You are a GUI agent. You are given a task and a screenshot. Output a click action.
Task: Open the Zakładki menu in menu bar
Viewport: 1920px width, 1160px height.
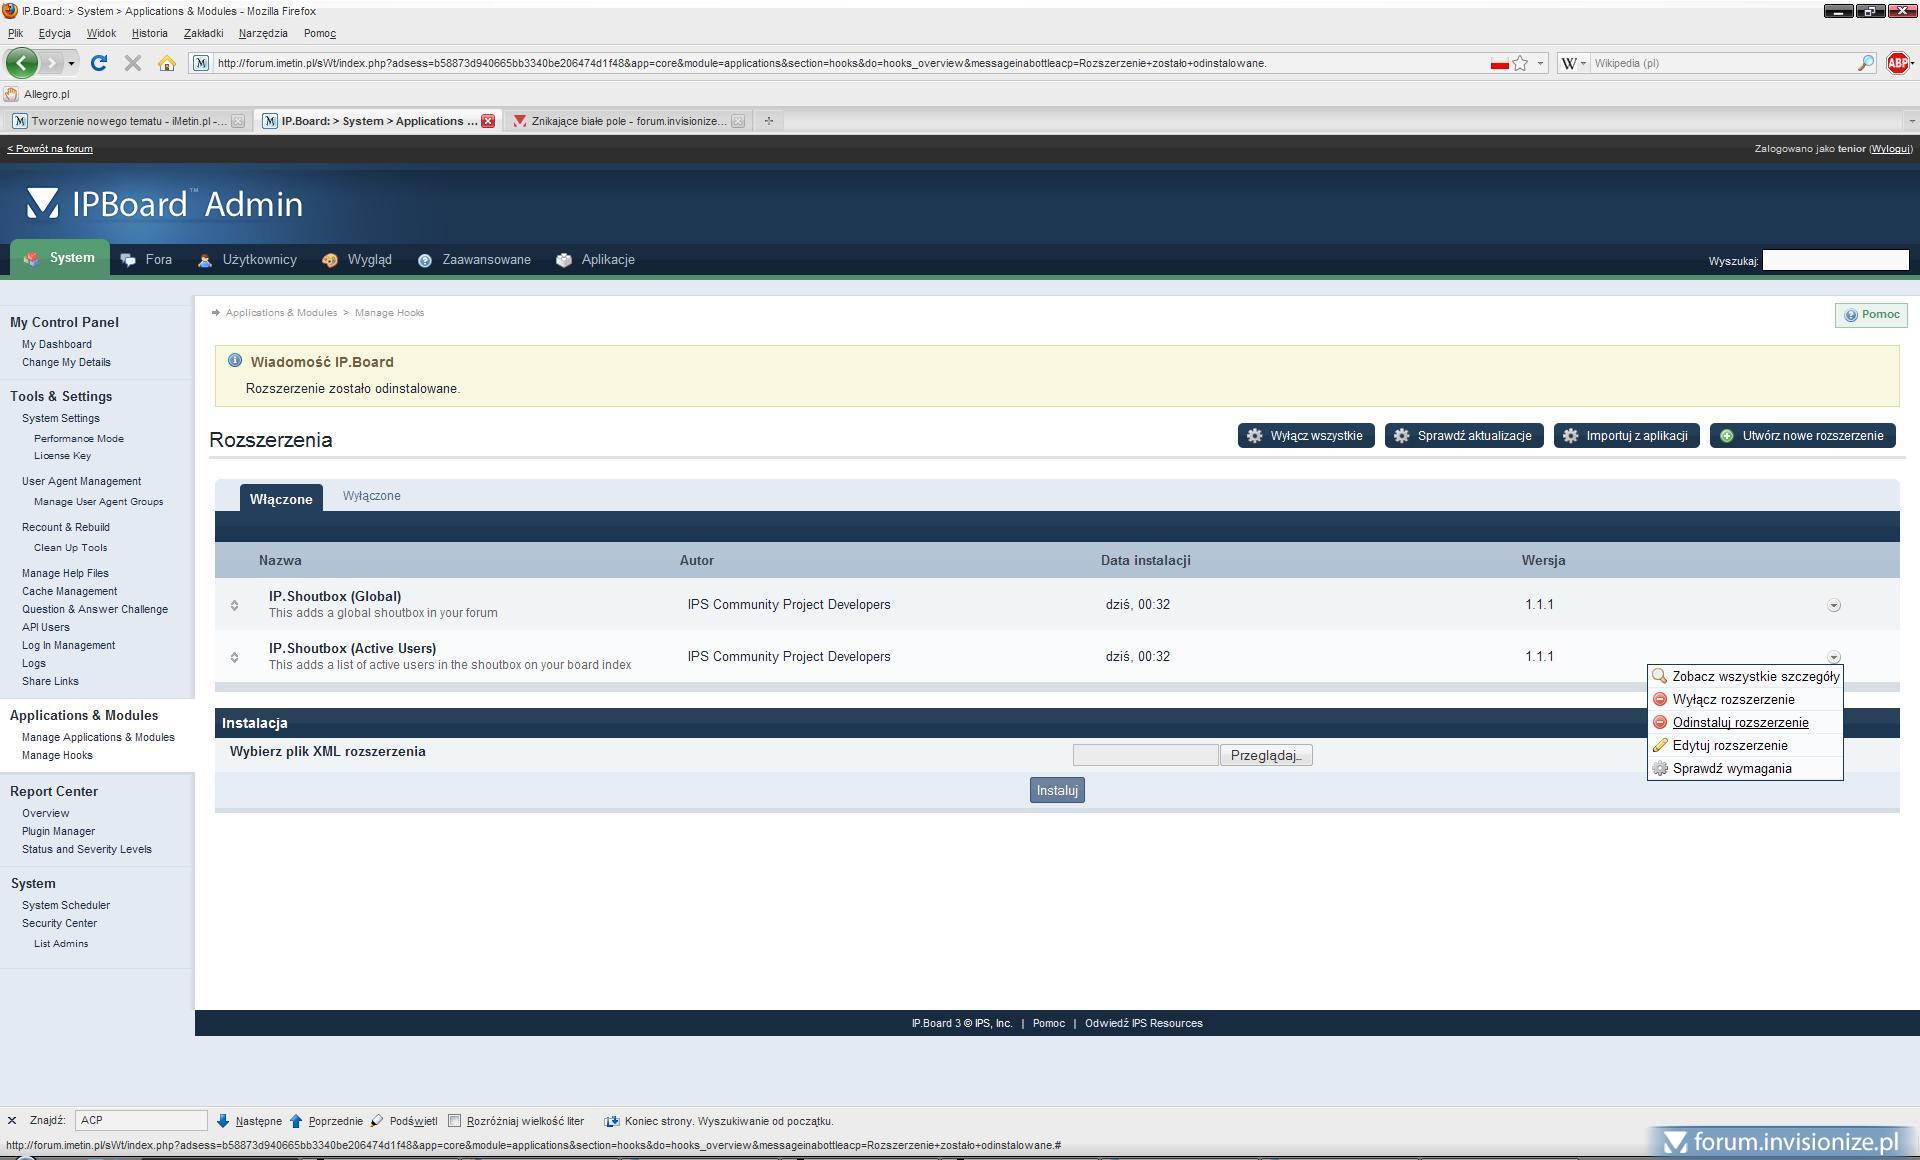point(203,33)
